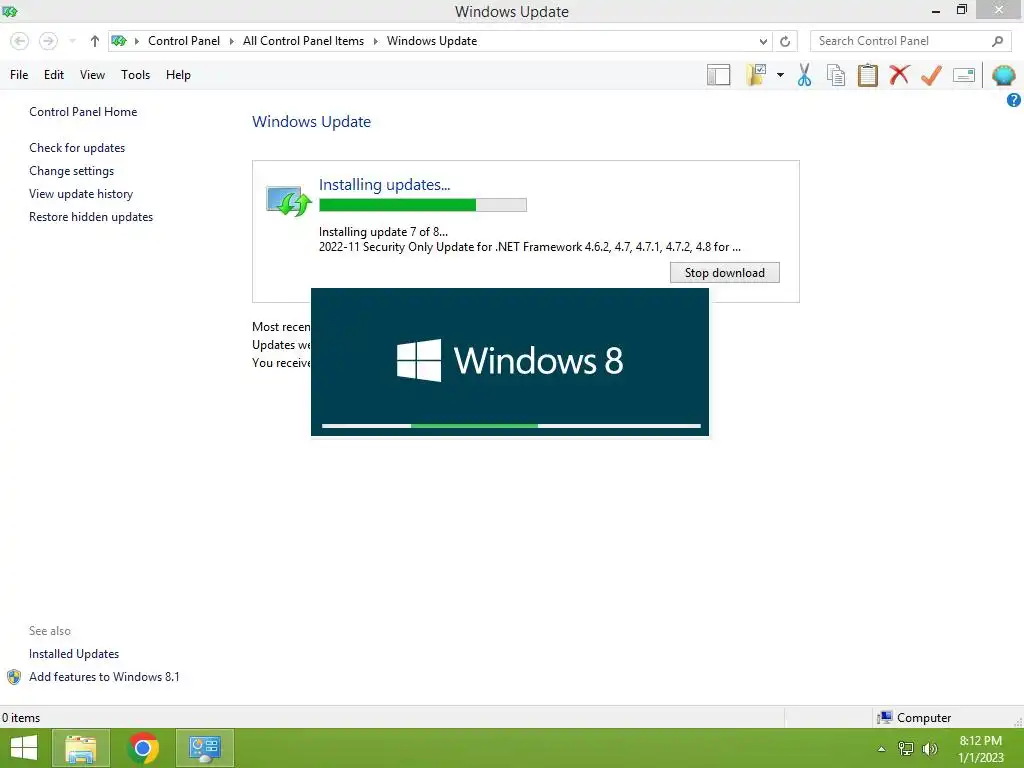Viewport: 1024px width, 768px height.
Task: Open Change settings link
Action: [71, 171]
